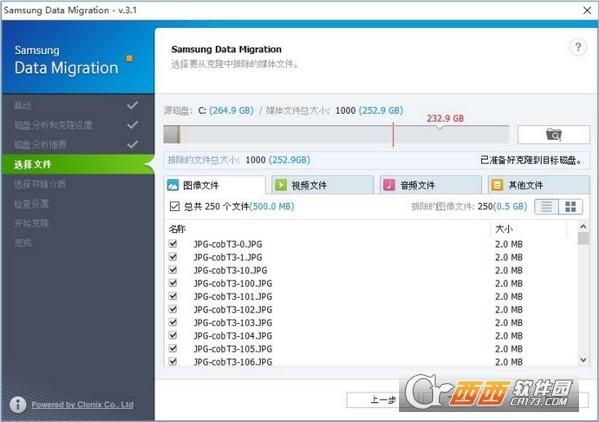Select file name JPG-cobT3-106.JPG

(x=233, y=362)
